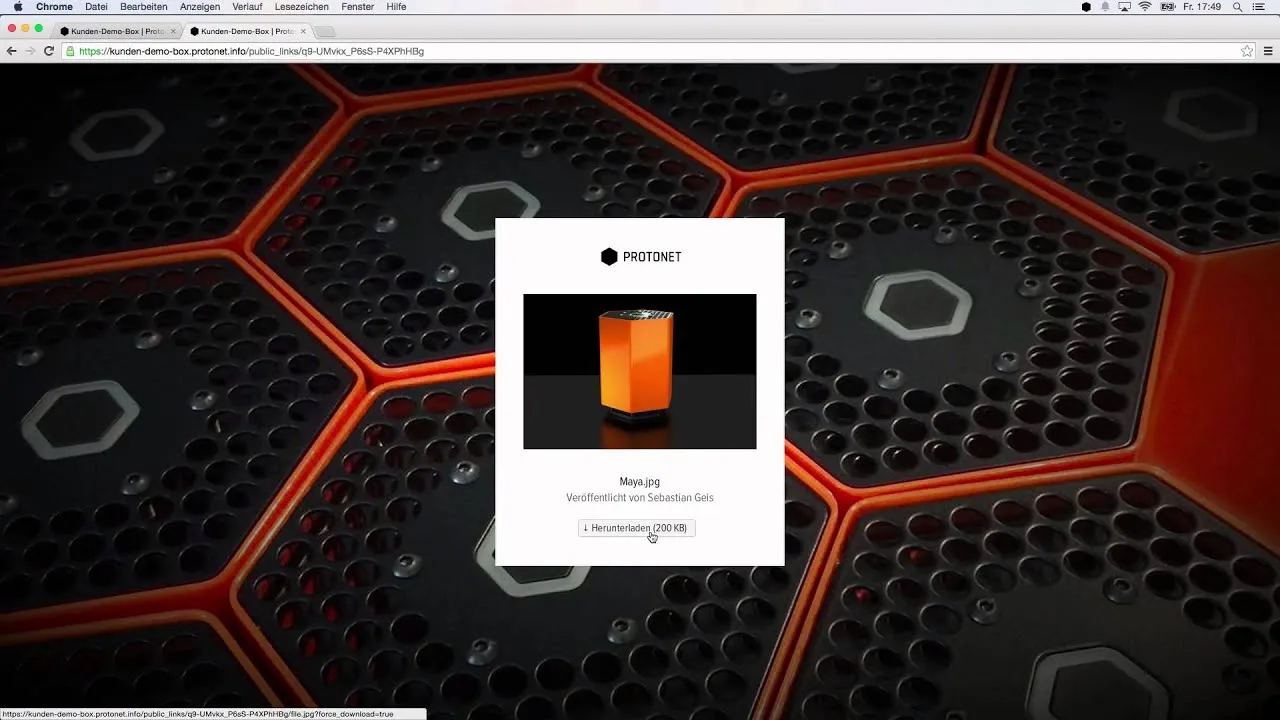Open the Lesezeichen menu

point(302,7)
